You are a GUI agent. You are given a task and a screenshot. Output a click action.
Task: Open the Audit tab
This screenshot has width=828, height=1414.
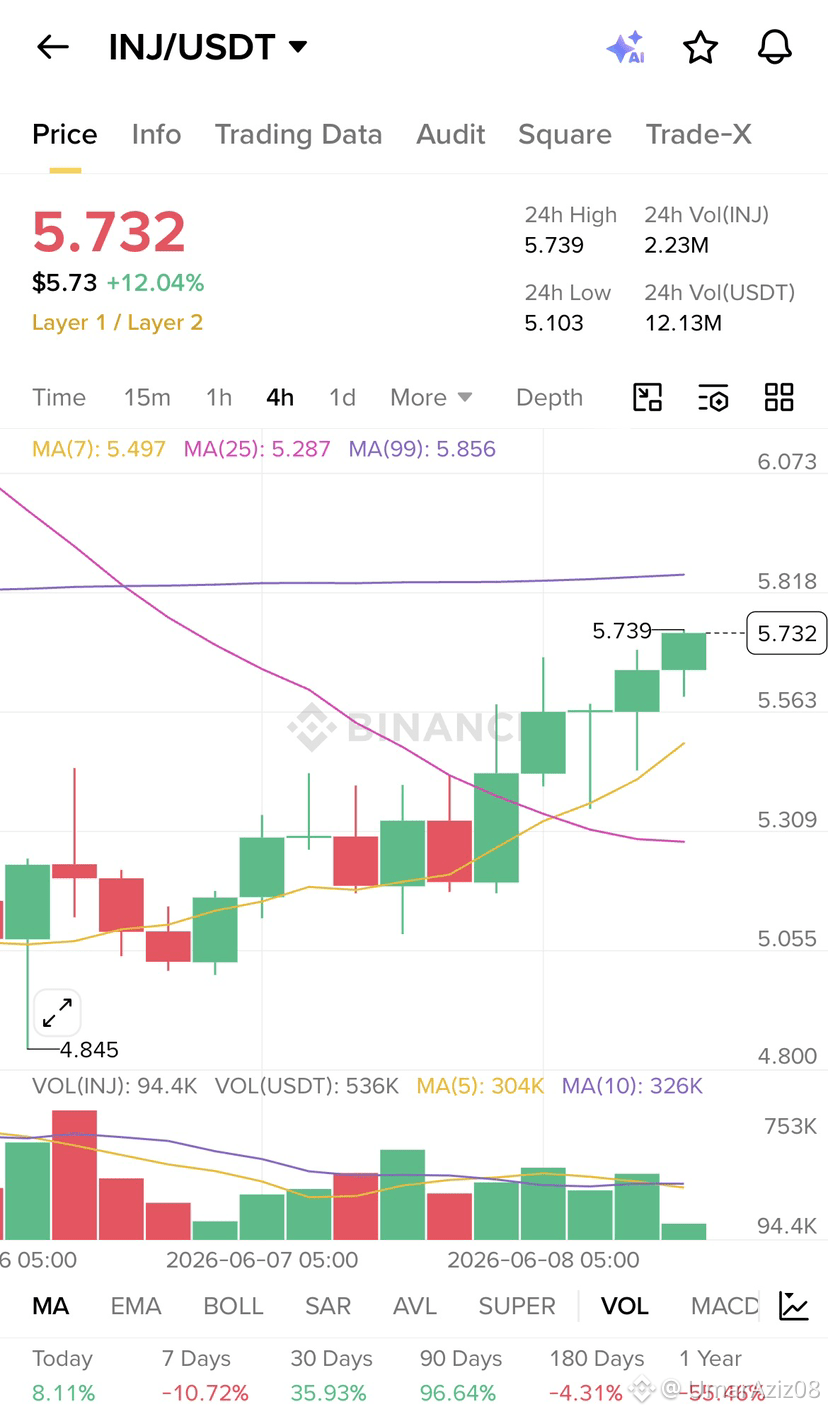coord(450,134)
